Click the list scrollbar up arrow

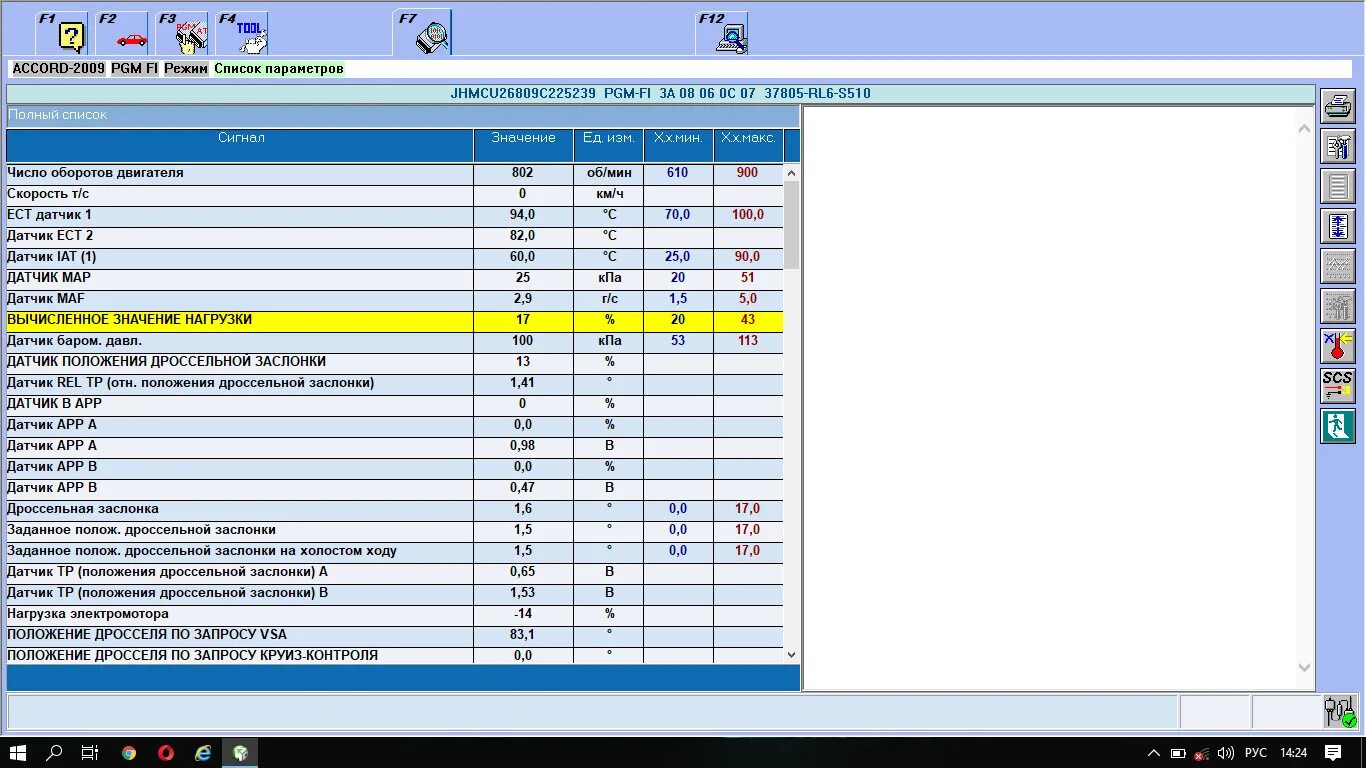point(792,173)
